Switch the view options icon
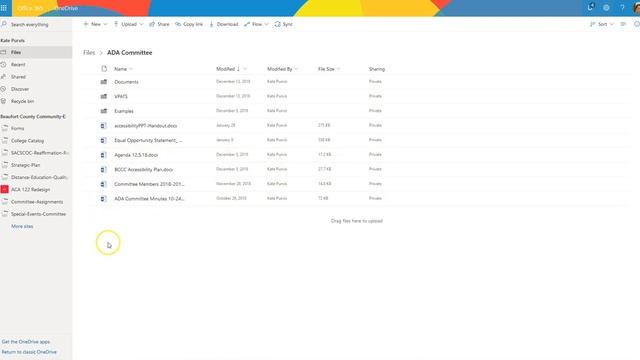The height and width of the screenshot is (360, 640). click(623, 24)
